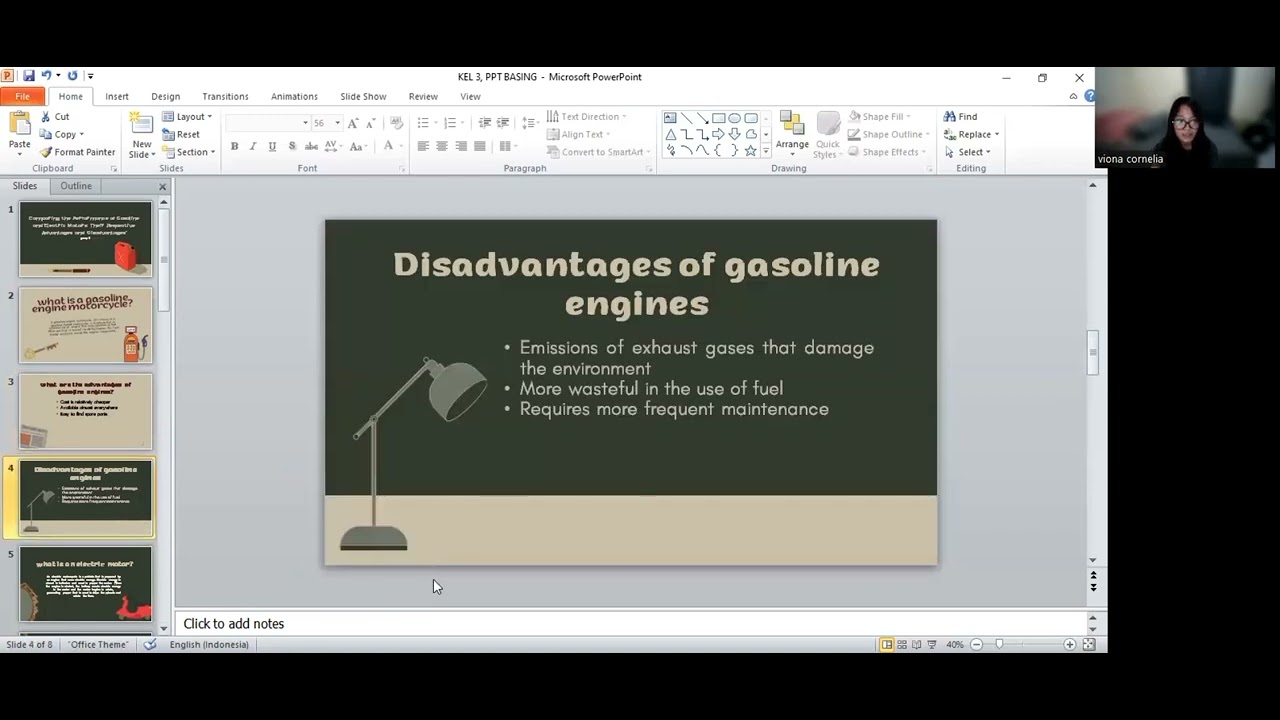
Task: Toggle Justify paragraph alignment
Action: [x=480, y=147]
